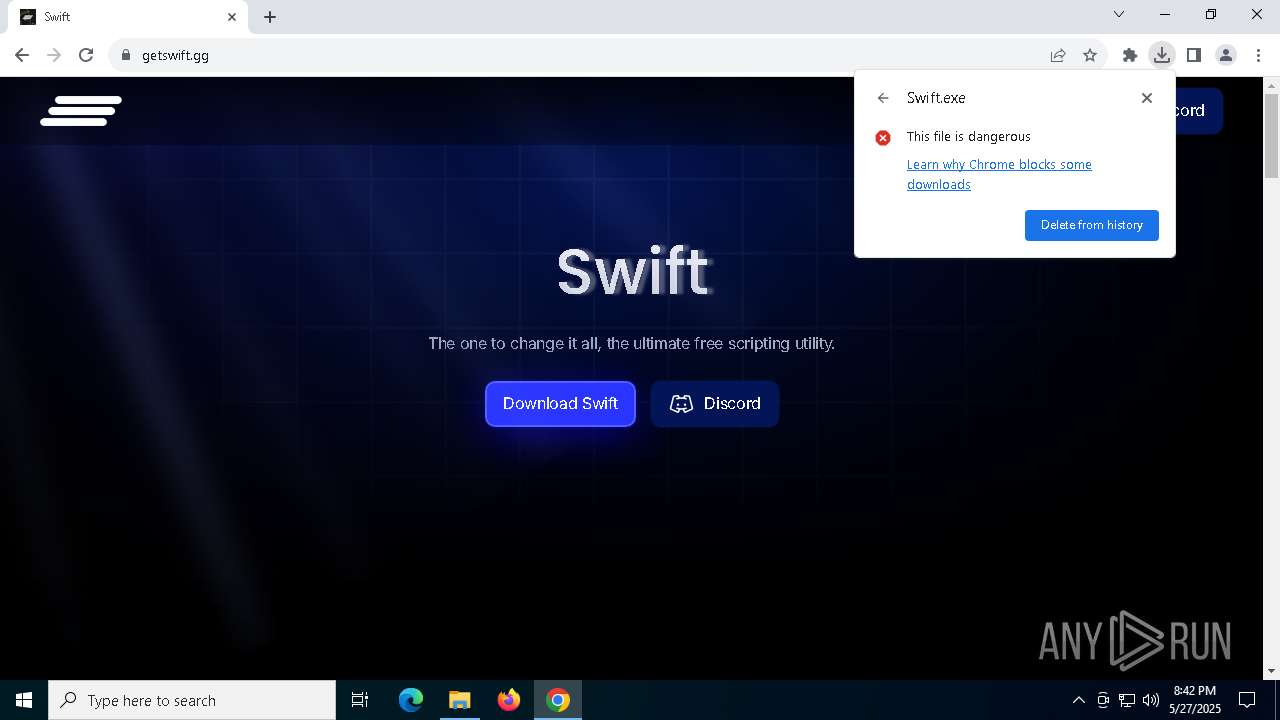The width and height of the screenshot is (1280, 720).
Task: Go back with the browser back arrow
Action: (x=22, y=55)
